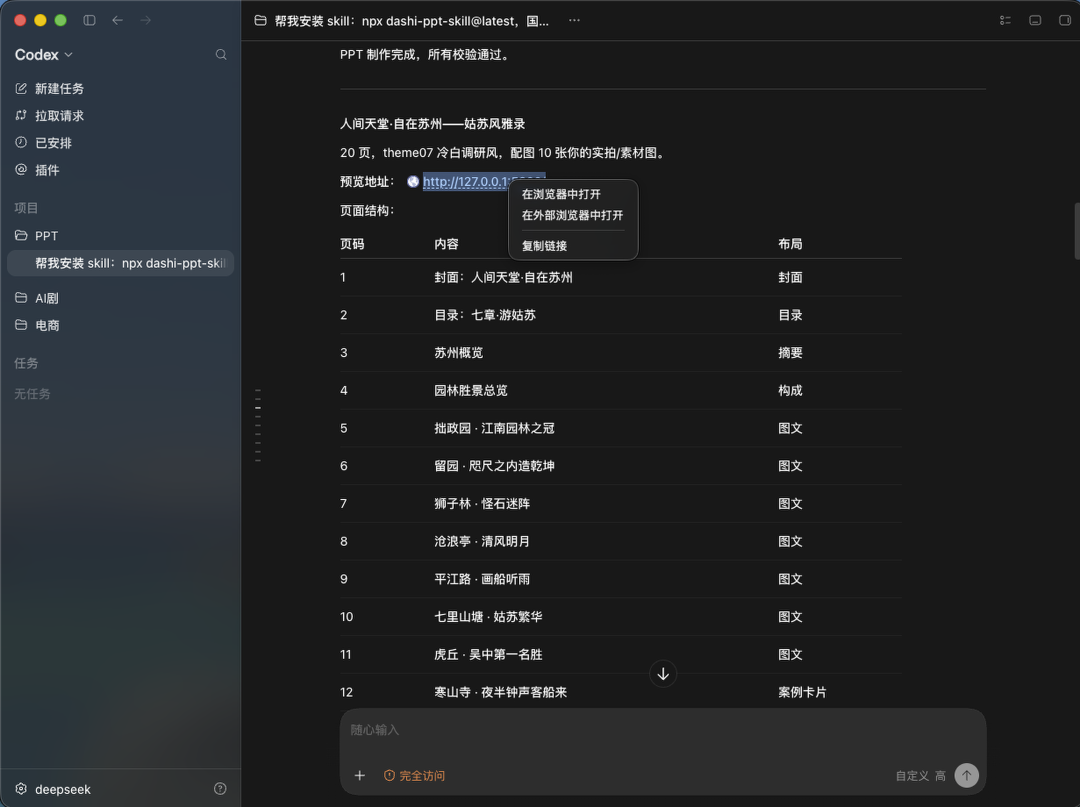Open the task list icon at top right
The width and height of the screenshot is (1080, 807).
pyautogui.click(x=1006, y=21)
